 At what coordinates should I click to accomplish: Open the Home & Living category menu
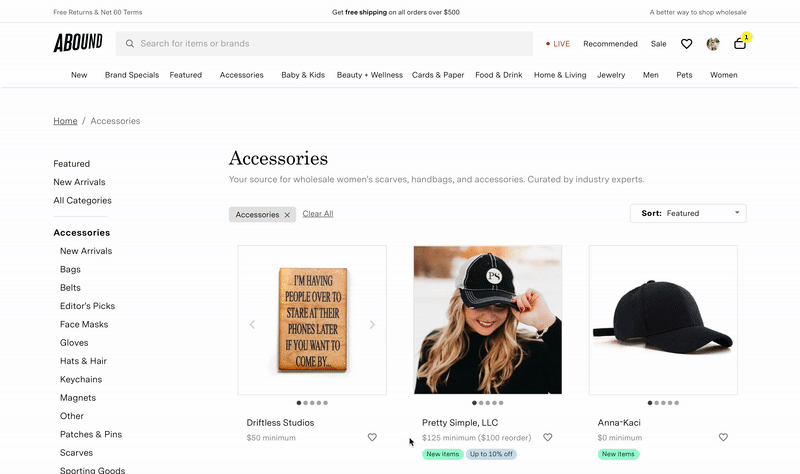pos(560,75)
